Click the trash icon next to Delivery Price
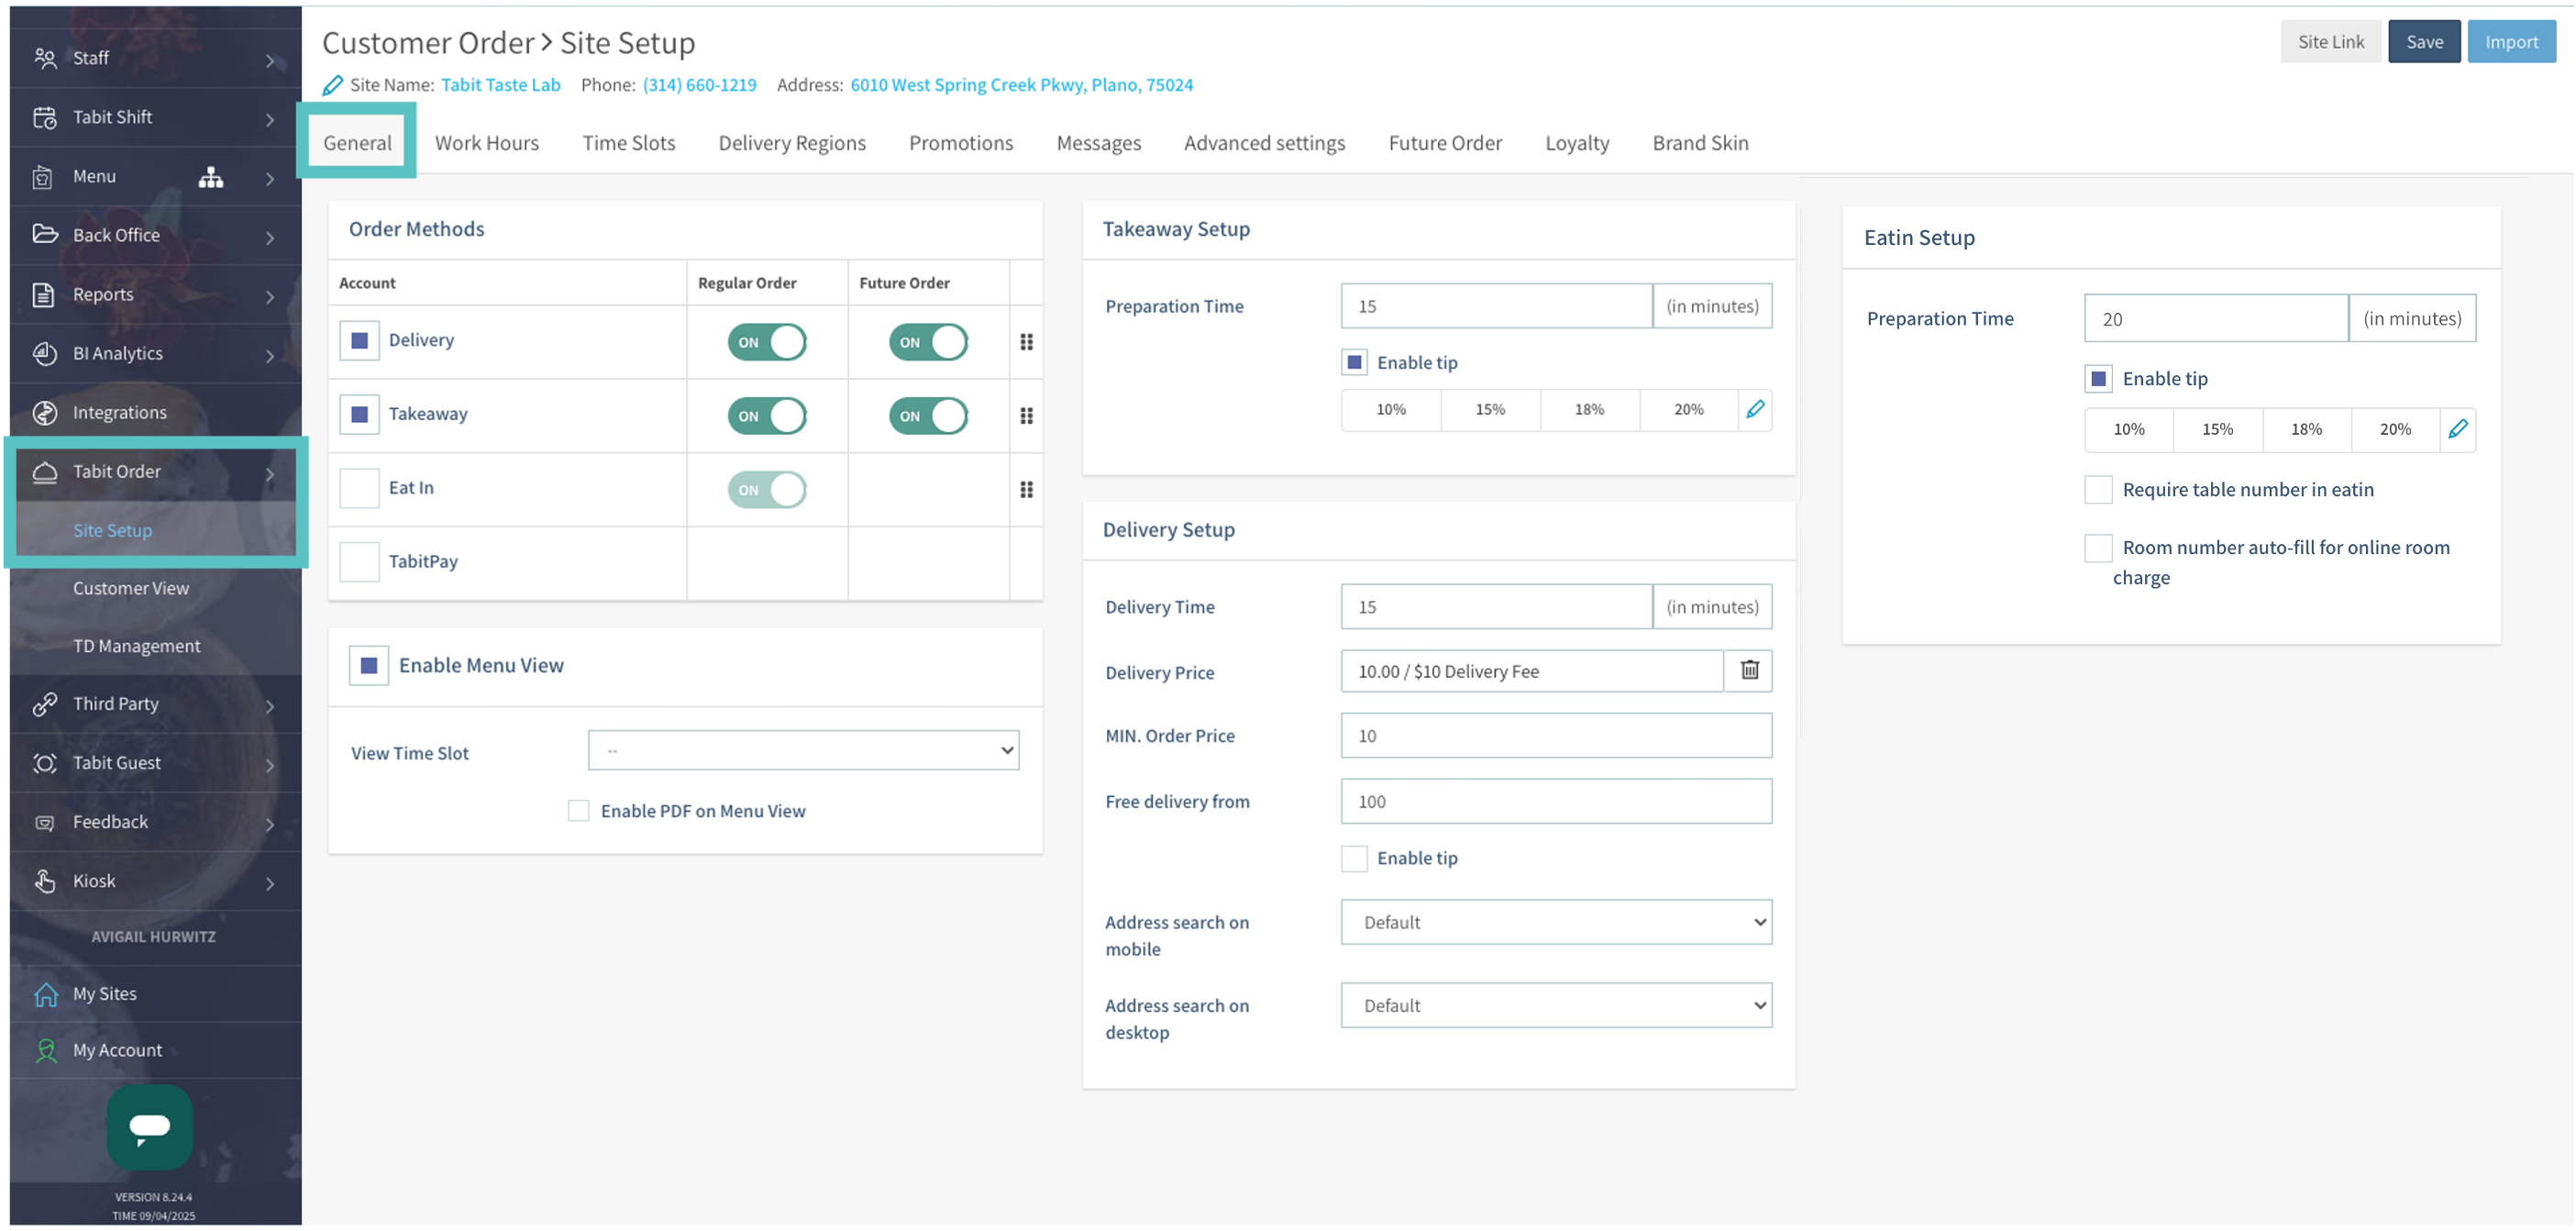This screenshot has height=1231, width=2576. coord(1749,671)
